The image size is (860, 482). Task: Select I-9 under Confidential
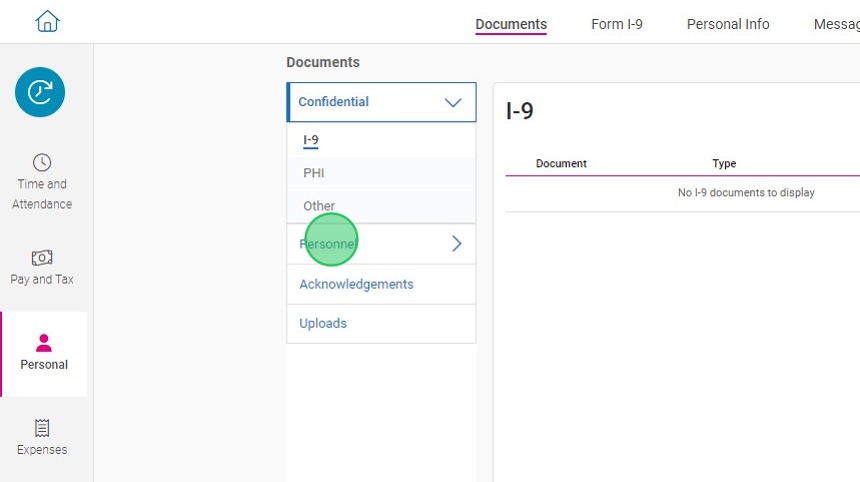tap(311, 141)
